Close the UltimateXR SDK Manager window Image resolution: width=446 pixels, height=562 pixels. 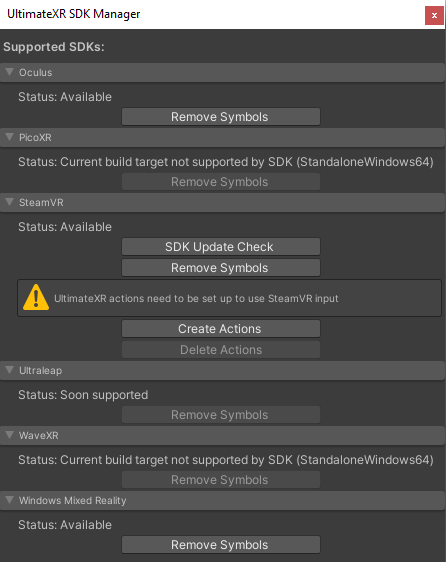point(434,15)
